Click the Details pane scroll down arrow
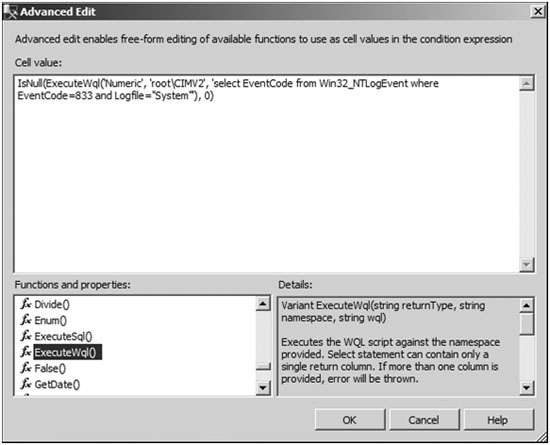This screenshot has width=550, height=445. (x=526, y=387)
